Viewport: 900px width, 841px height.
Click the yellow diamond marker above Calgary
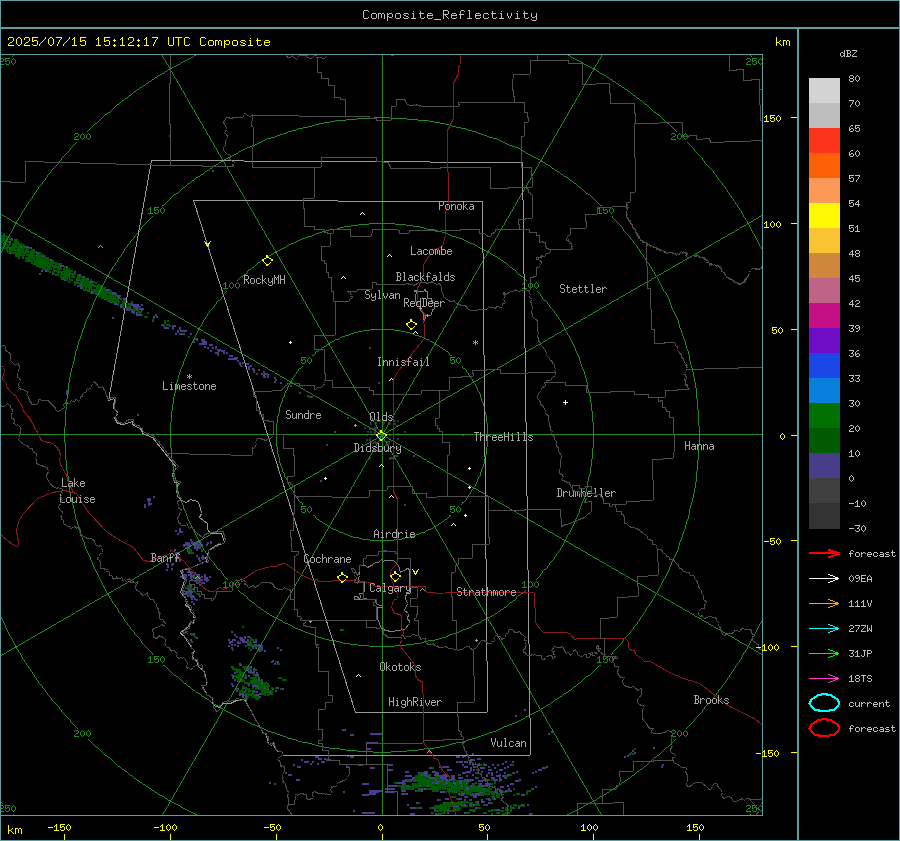[x=395, y=576]
